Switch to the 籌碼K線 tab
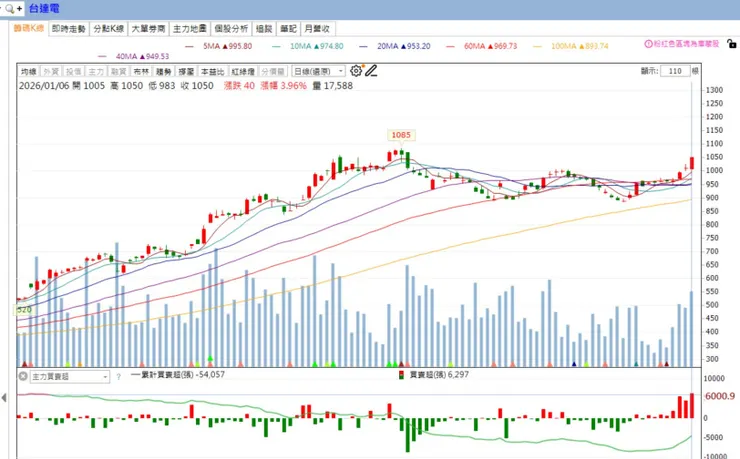This screenshot has width=740, height=459. coord(29,28)
